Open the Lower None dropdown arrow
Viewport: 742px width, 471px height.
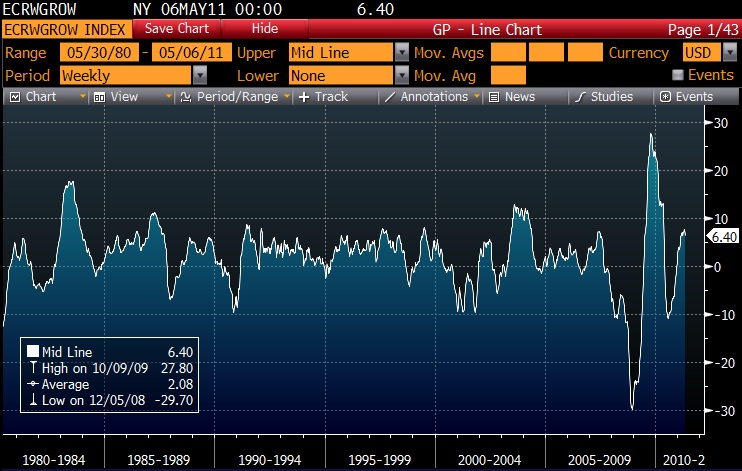coord(402,75)
